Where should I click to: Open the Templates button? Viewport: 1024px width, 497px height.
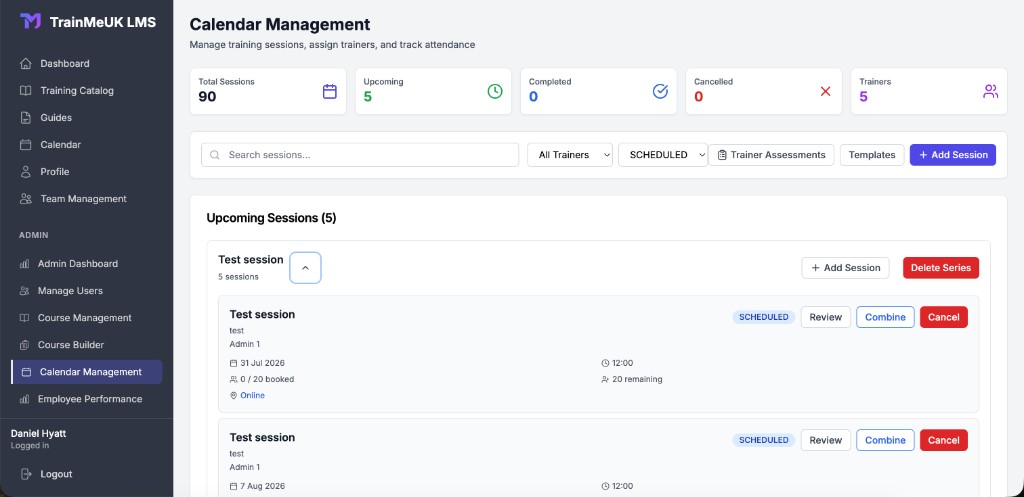tap(872, 155)
